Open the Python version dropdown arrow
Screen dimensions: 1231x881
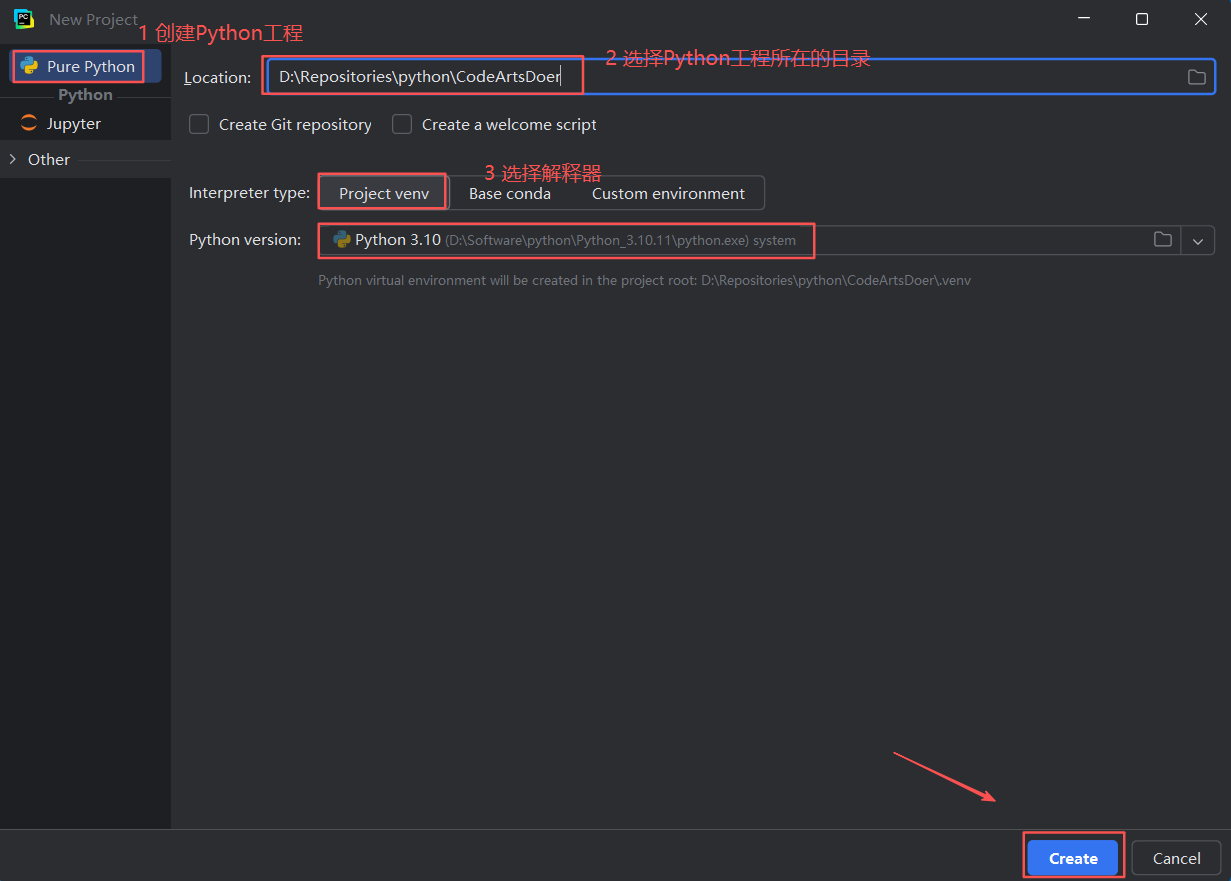pos(1198,241)
